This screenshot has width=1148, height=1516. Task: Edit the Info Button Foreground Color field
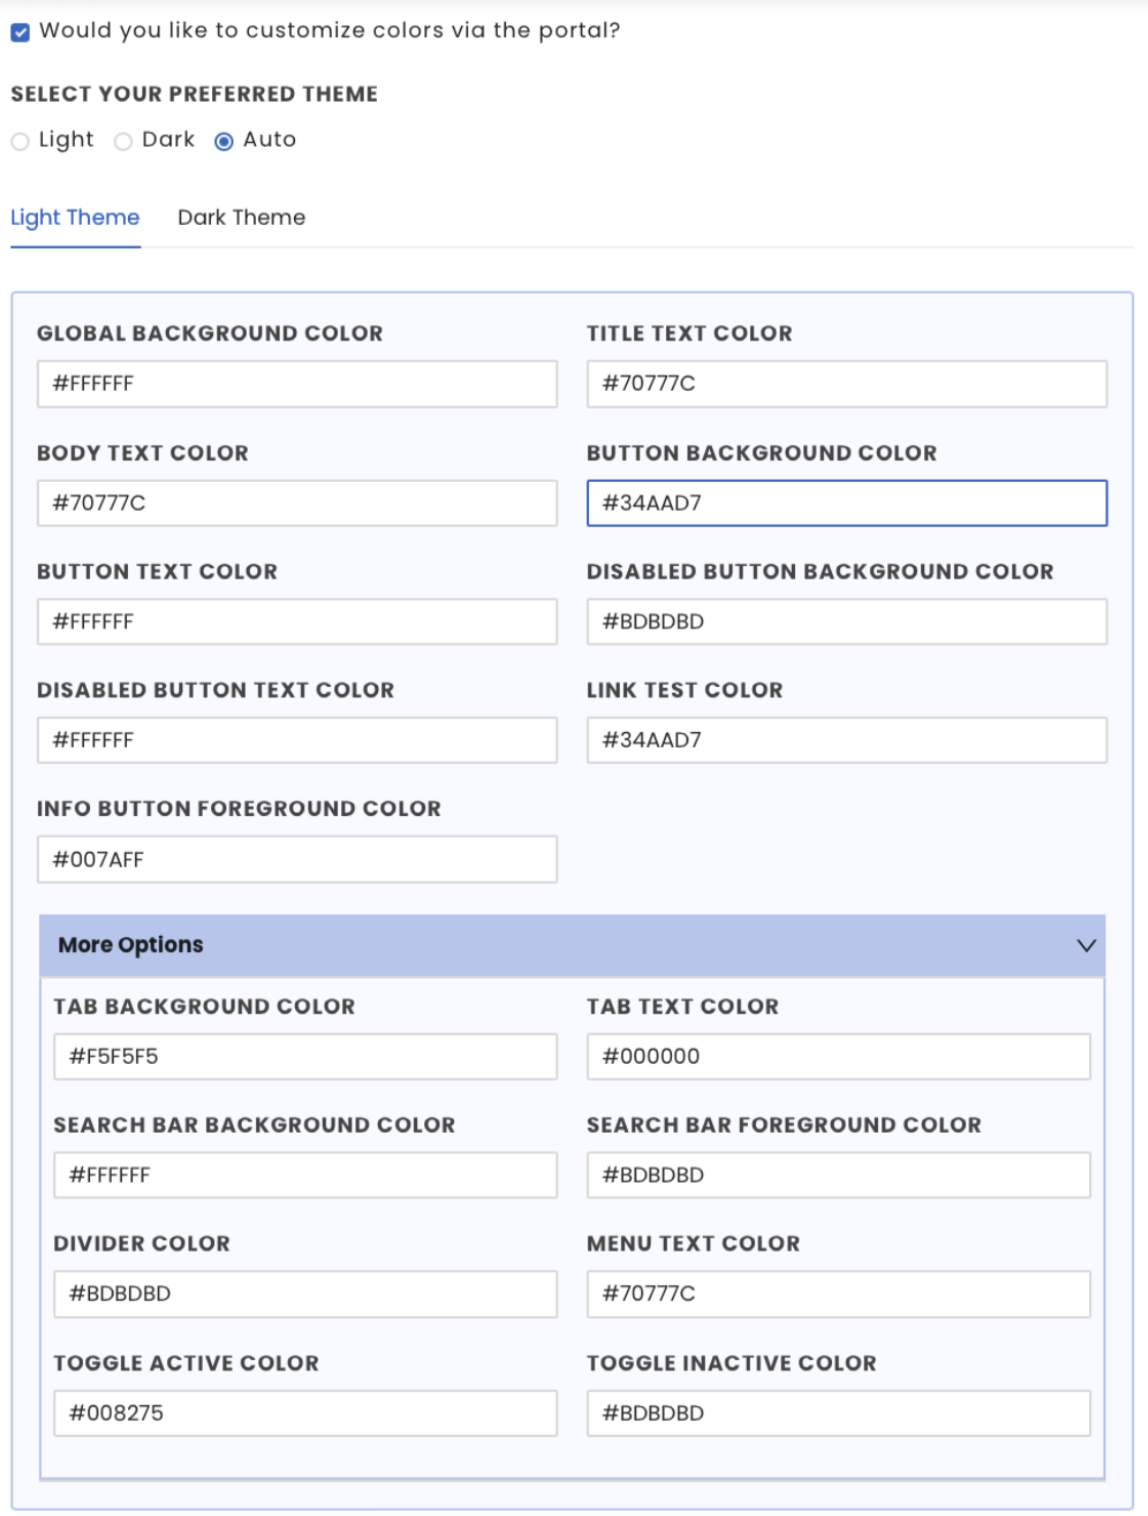[x=297, y=860]
